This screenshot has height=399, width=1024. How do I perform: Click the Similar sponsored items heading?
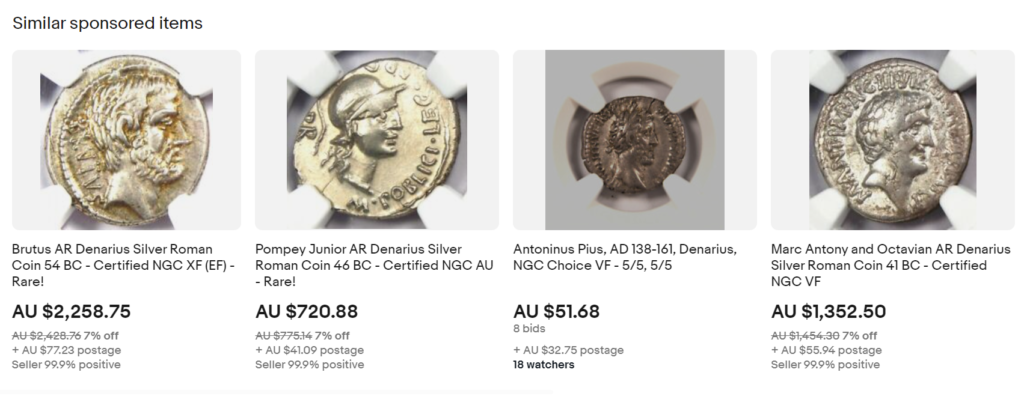(108, 24)
